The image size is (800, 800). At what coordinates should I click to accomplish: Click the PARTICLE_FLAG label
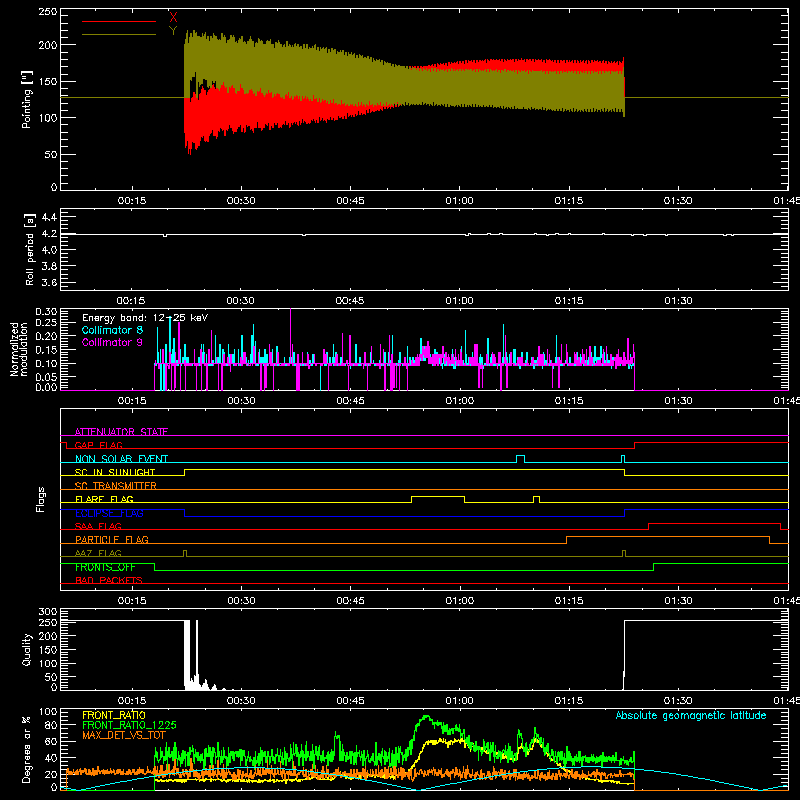coord(112,540)
